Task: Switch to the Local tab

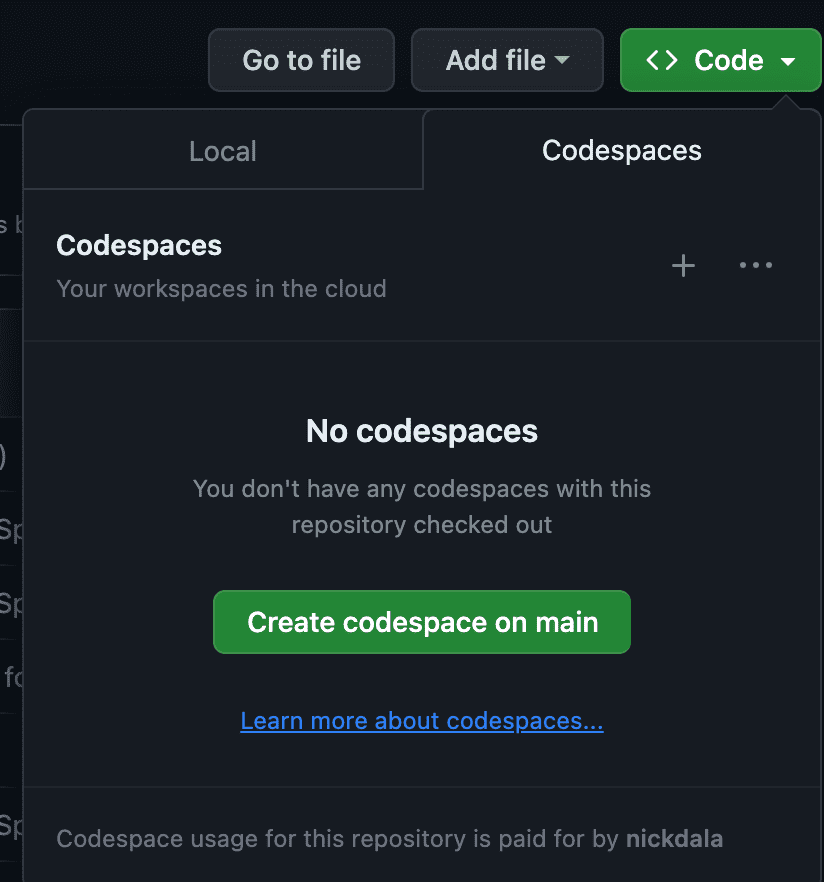Action: click(223, 151)
